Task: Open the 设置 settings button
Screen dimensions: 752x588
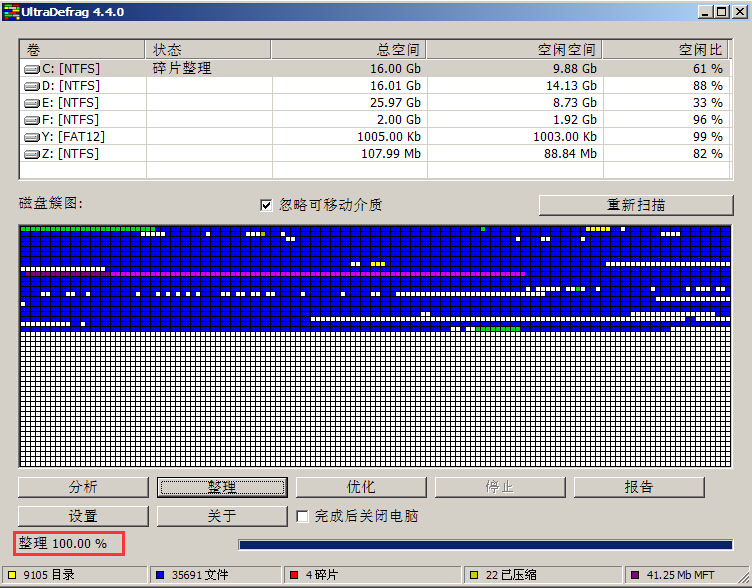Action: click(x=83, y=516)
